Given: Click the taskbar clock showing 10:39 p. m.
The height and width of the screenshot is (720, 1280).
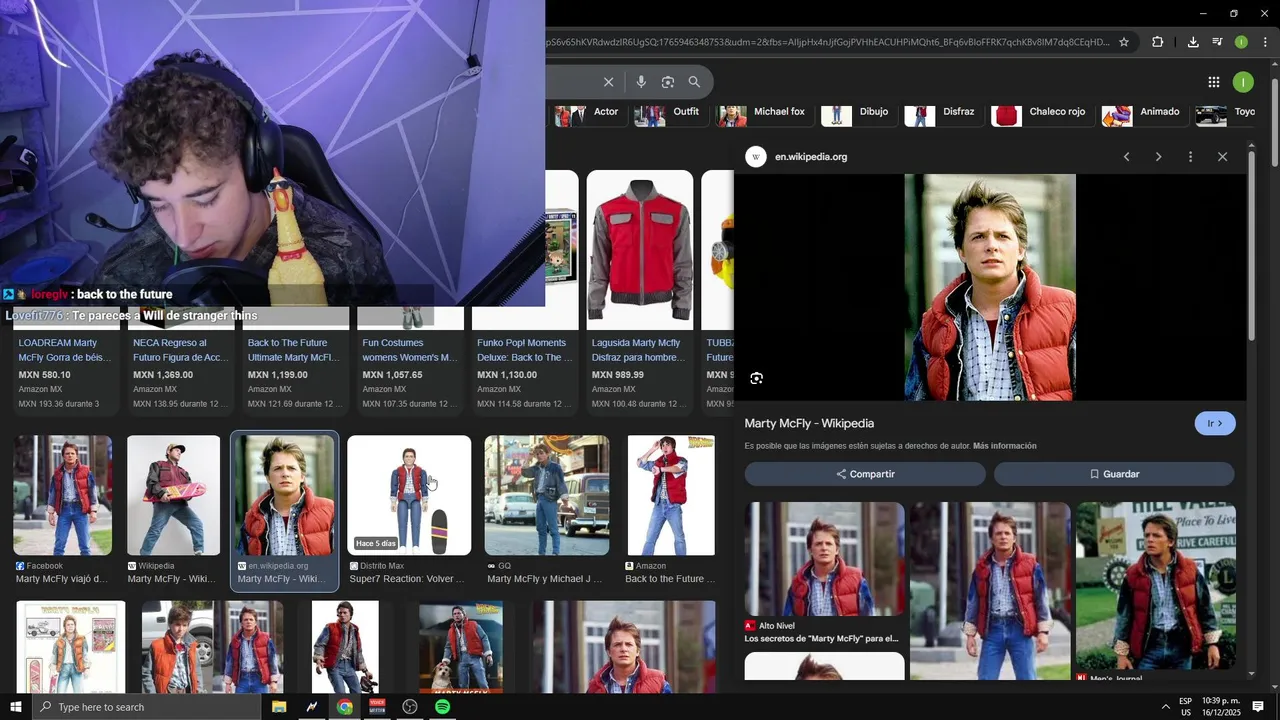Looking at the screenshot, I should click(x=1221, y=707).
